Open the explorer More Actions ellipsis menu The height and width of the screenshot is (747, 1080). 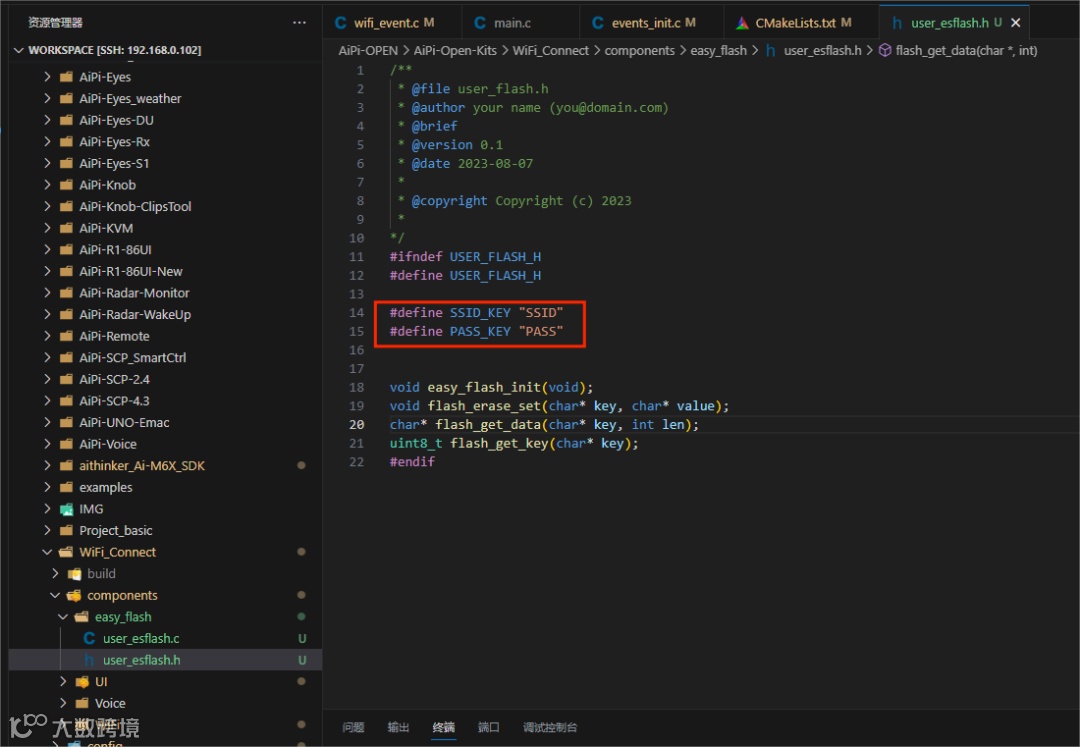pos(299,22)
